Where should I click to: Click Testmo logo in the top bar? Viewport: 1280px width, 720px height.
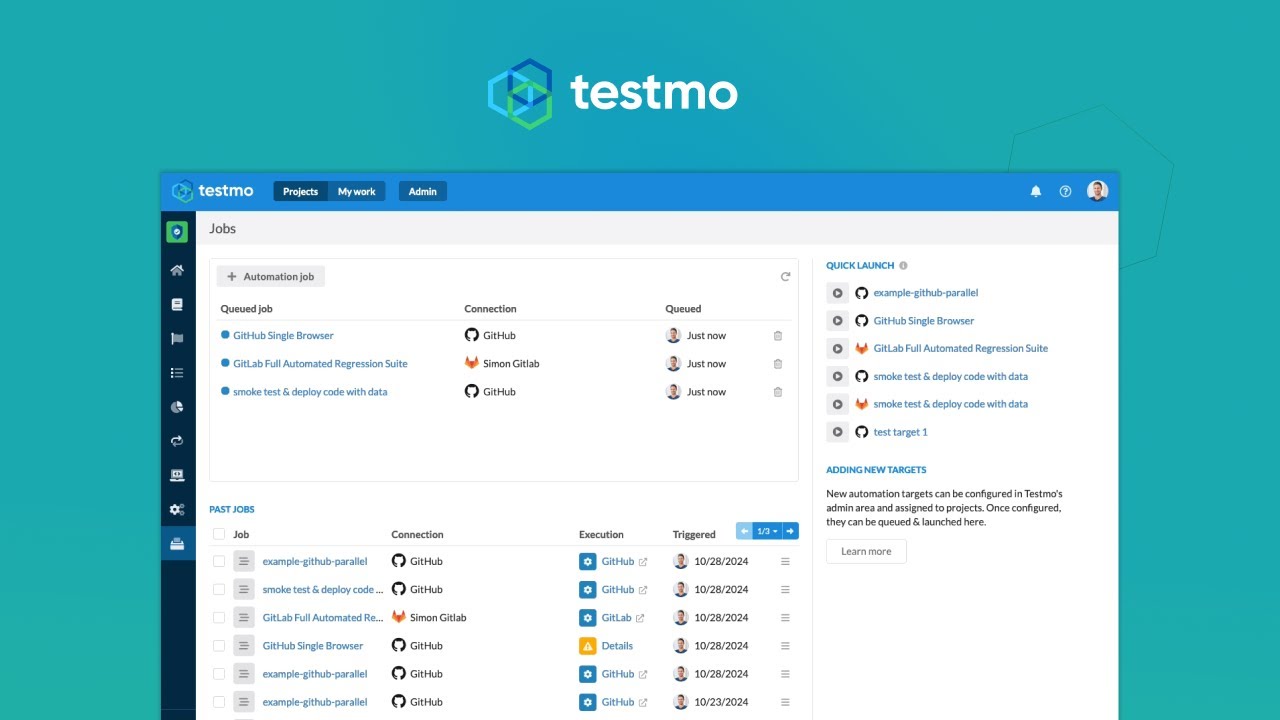pos(212,191)
